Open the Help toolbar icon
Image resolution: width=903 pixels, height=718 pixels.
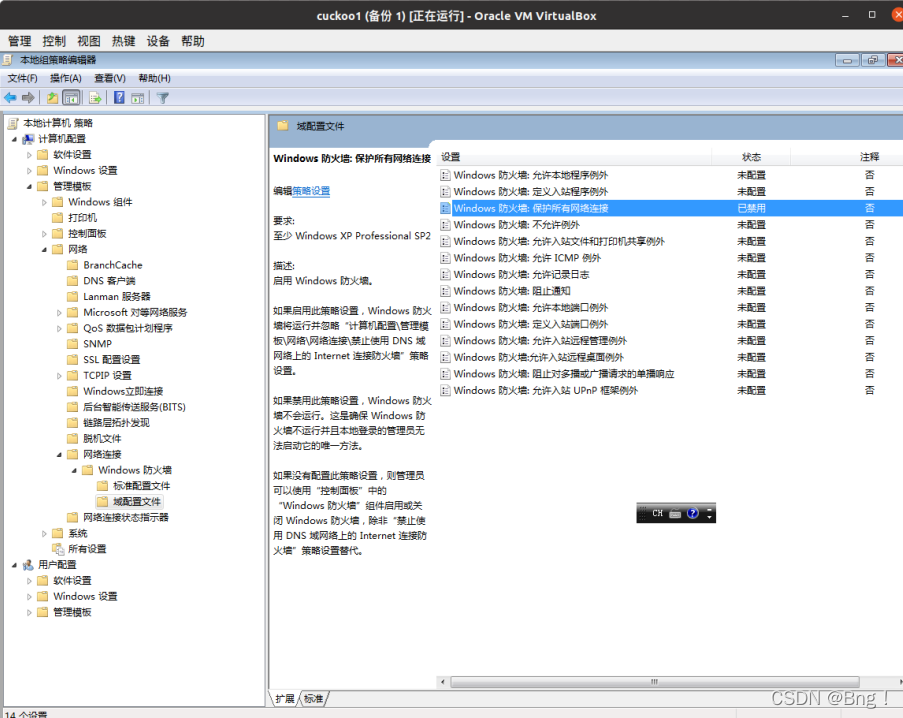click(119, 98)
